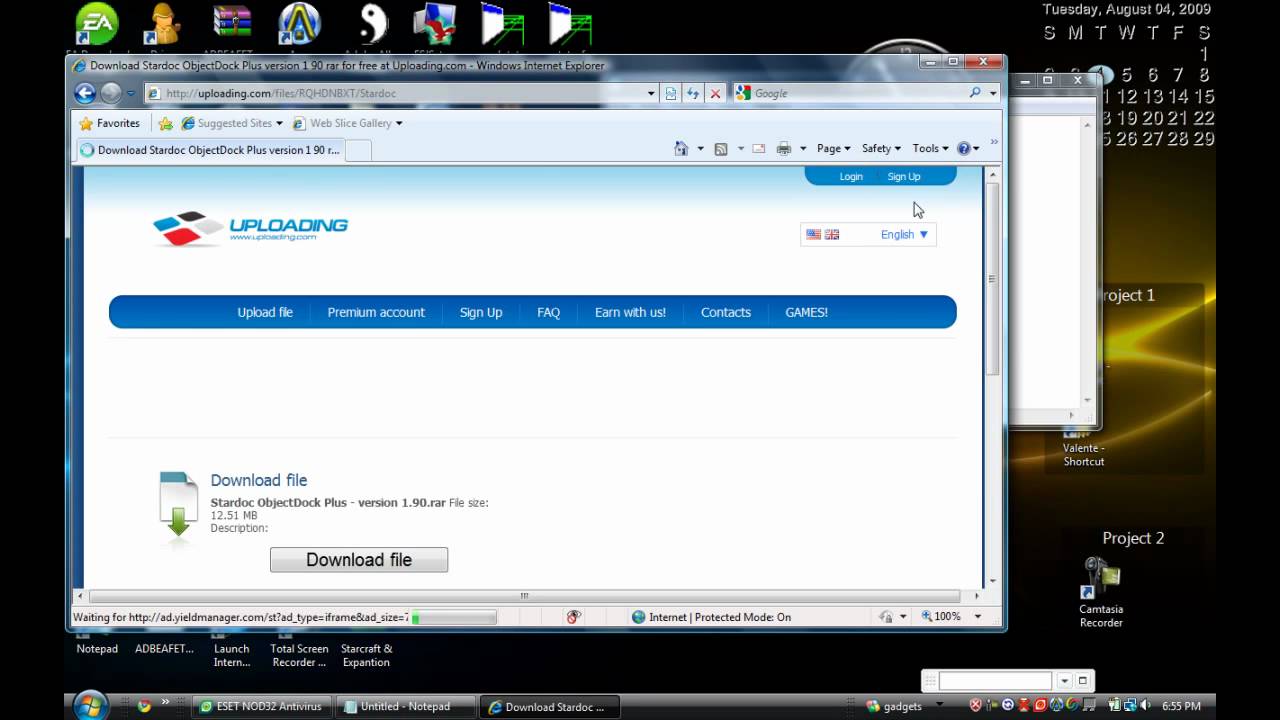Open the Contacts navigation item
The image size is (1280, 720).
click(x=726, y=312)
